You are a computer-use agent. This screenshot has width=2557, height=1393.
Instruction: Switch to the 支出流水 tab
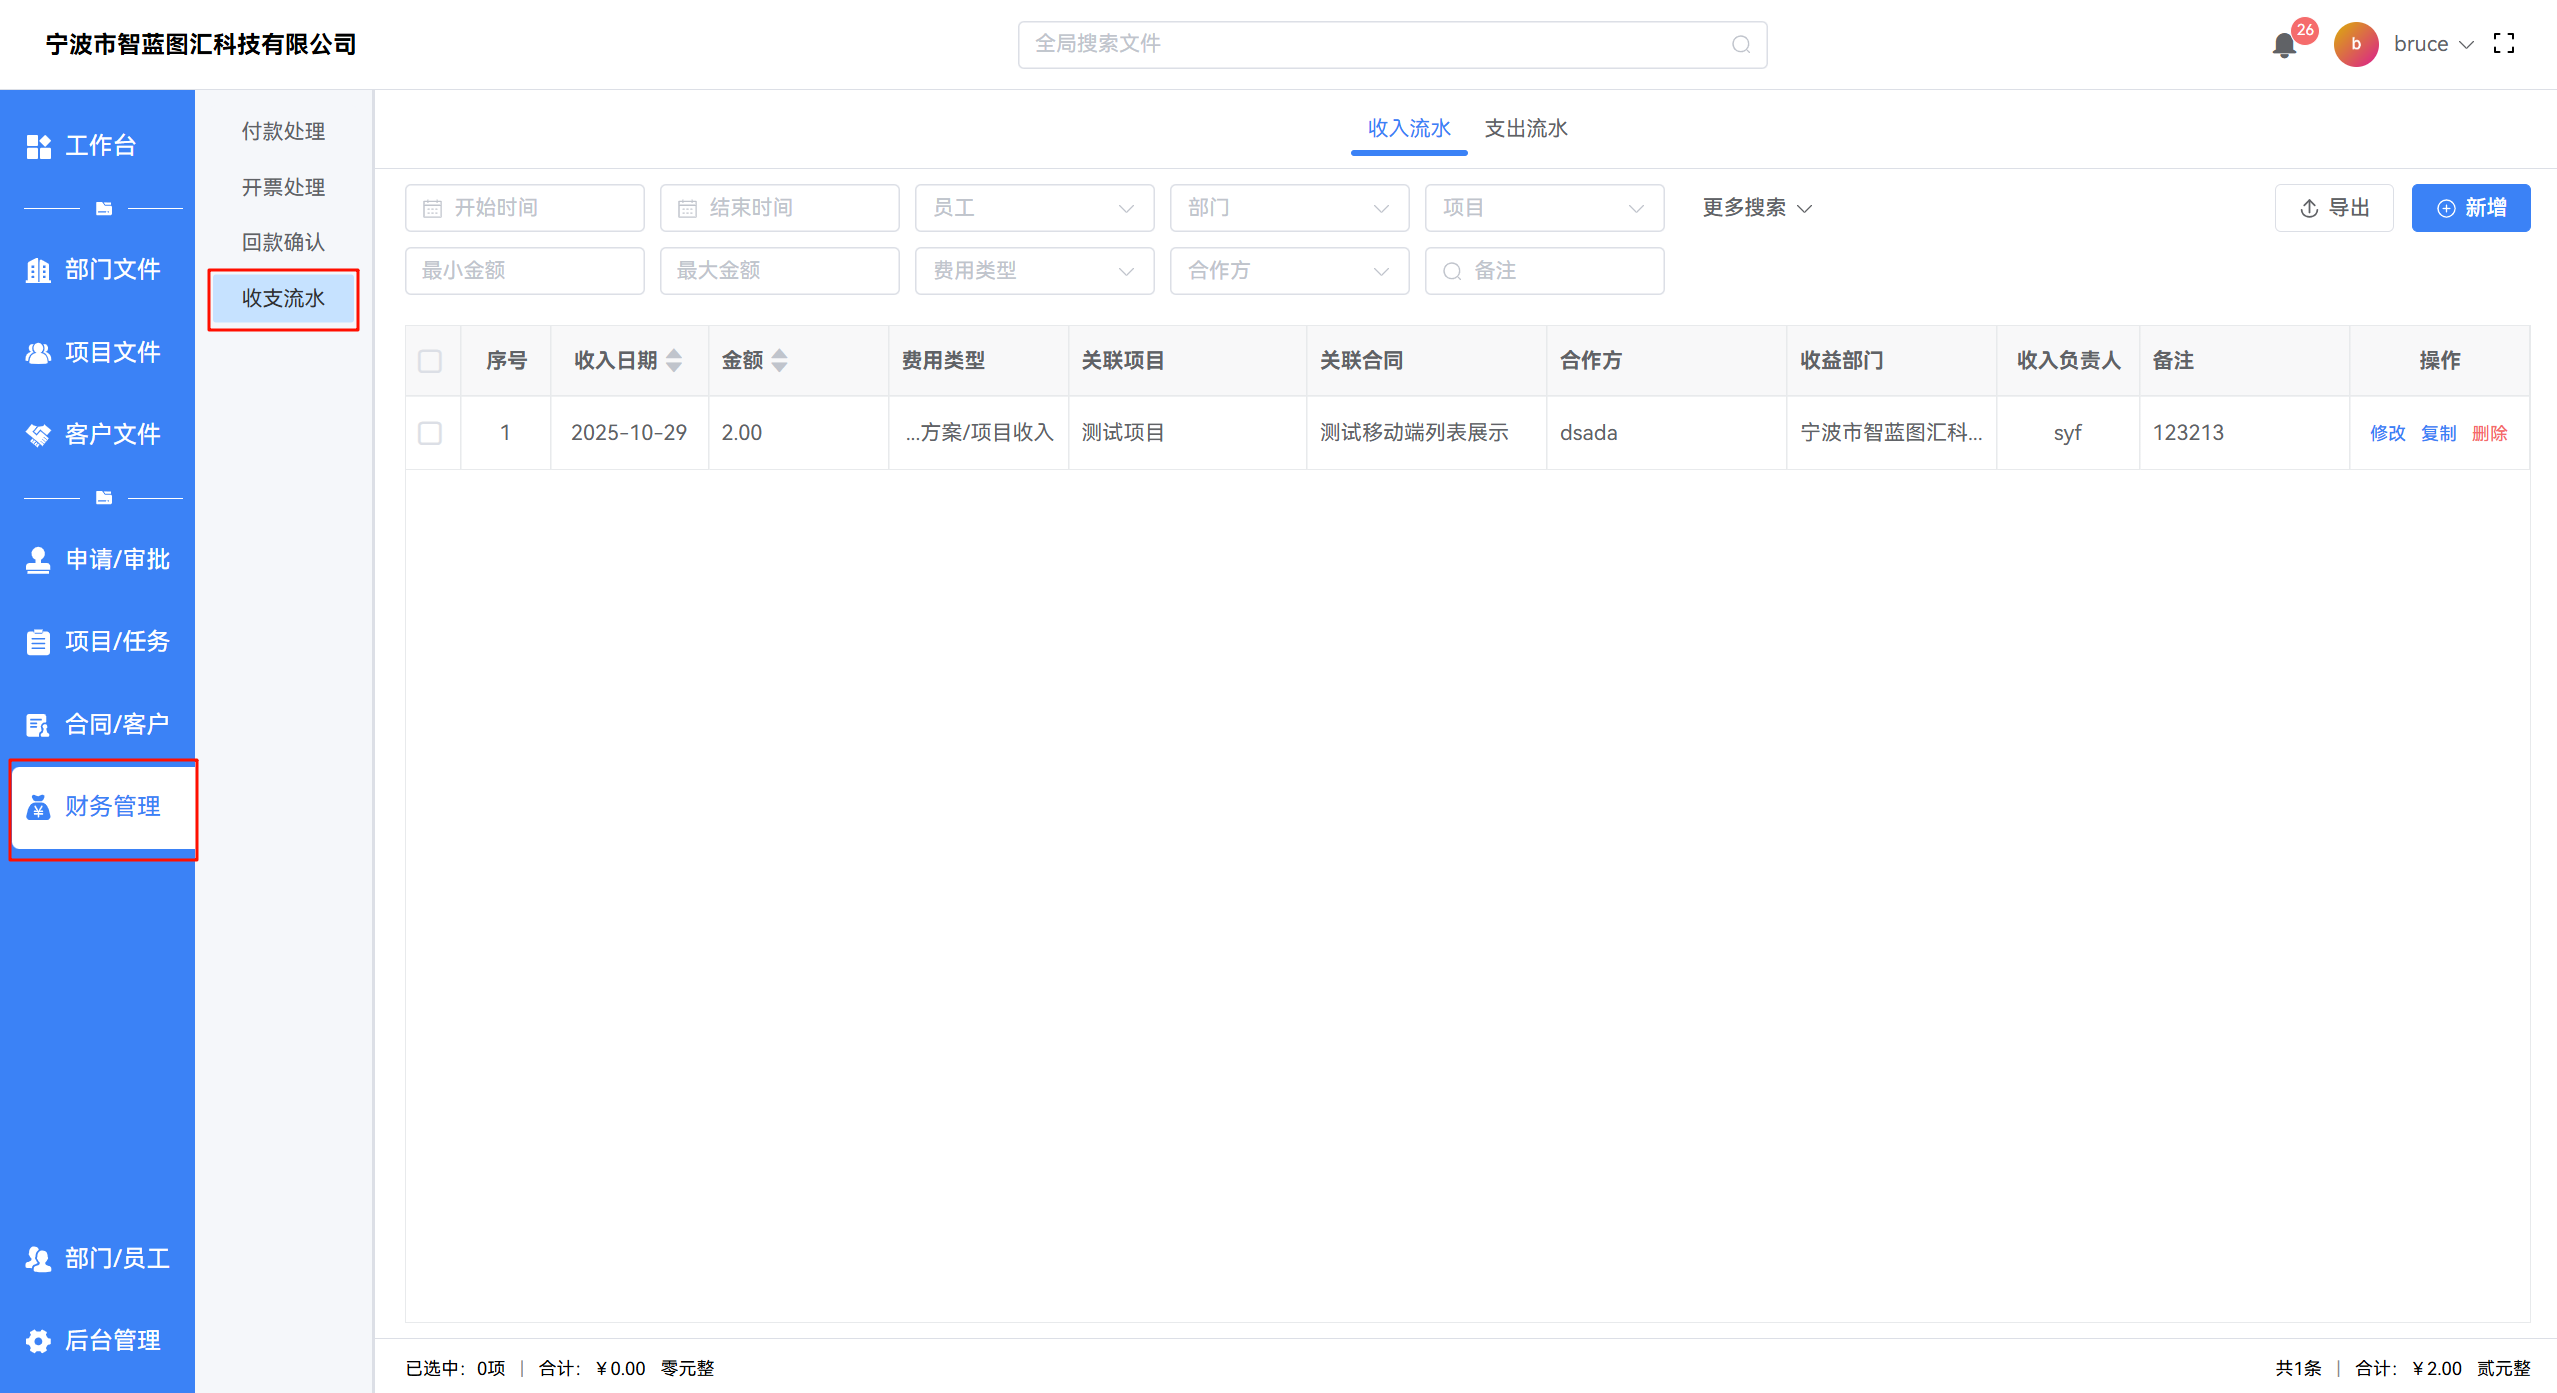(1525, 129)
